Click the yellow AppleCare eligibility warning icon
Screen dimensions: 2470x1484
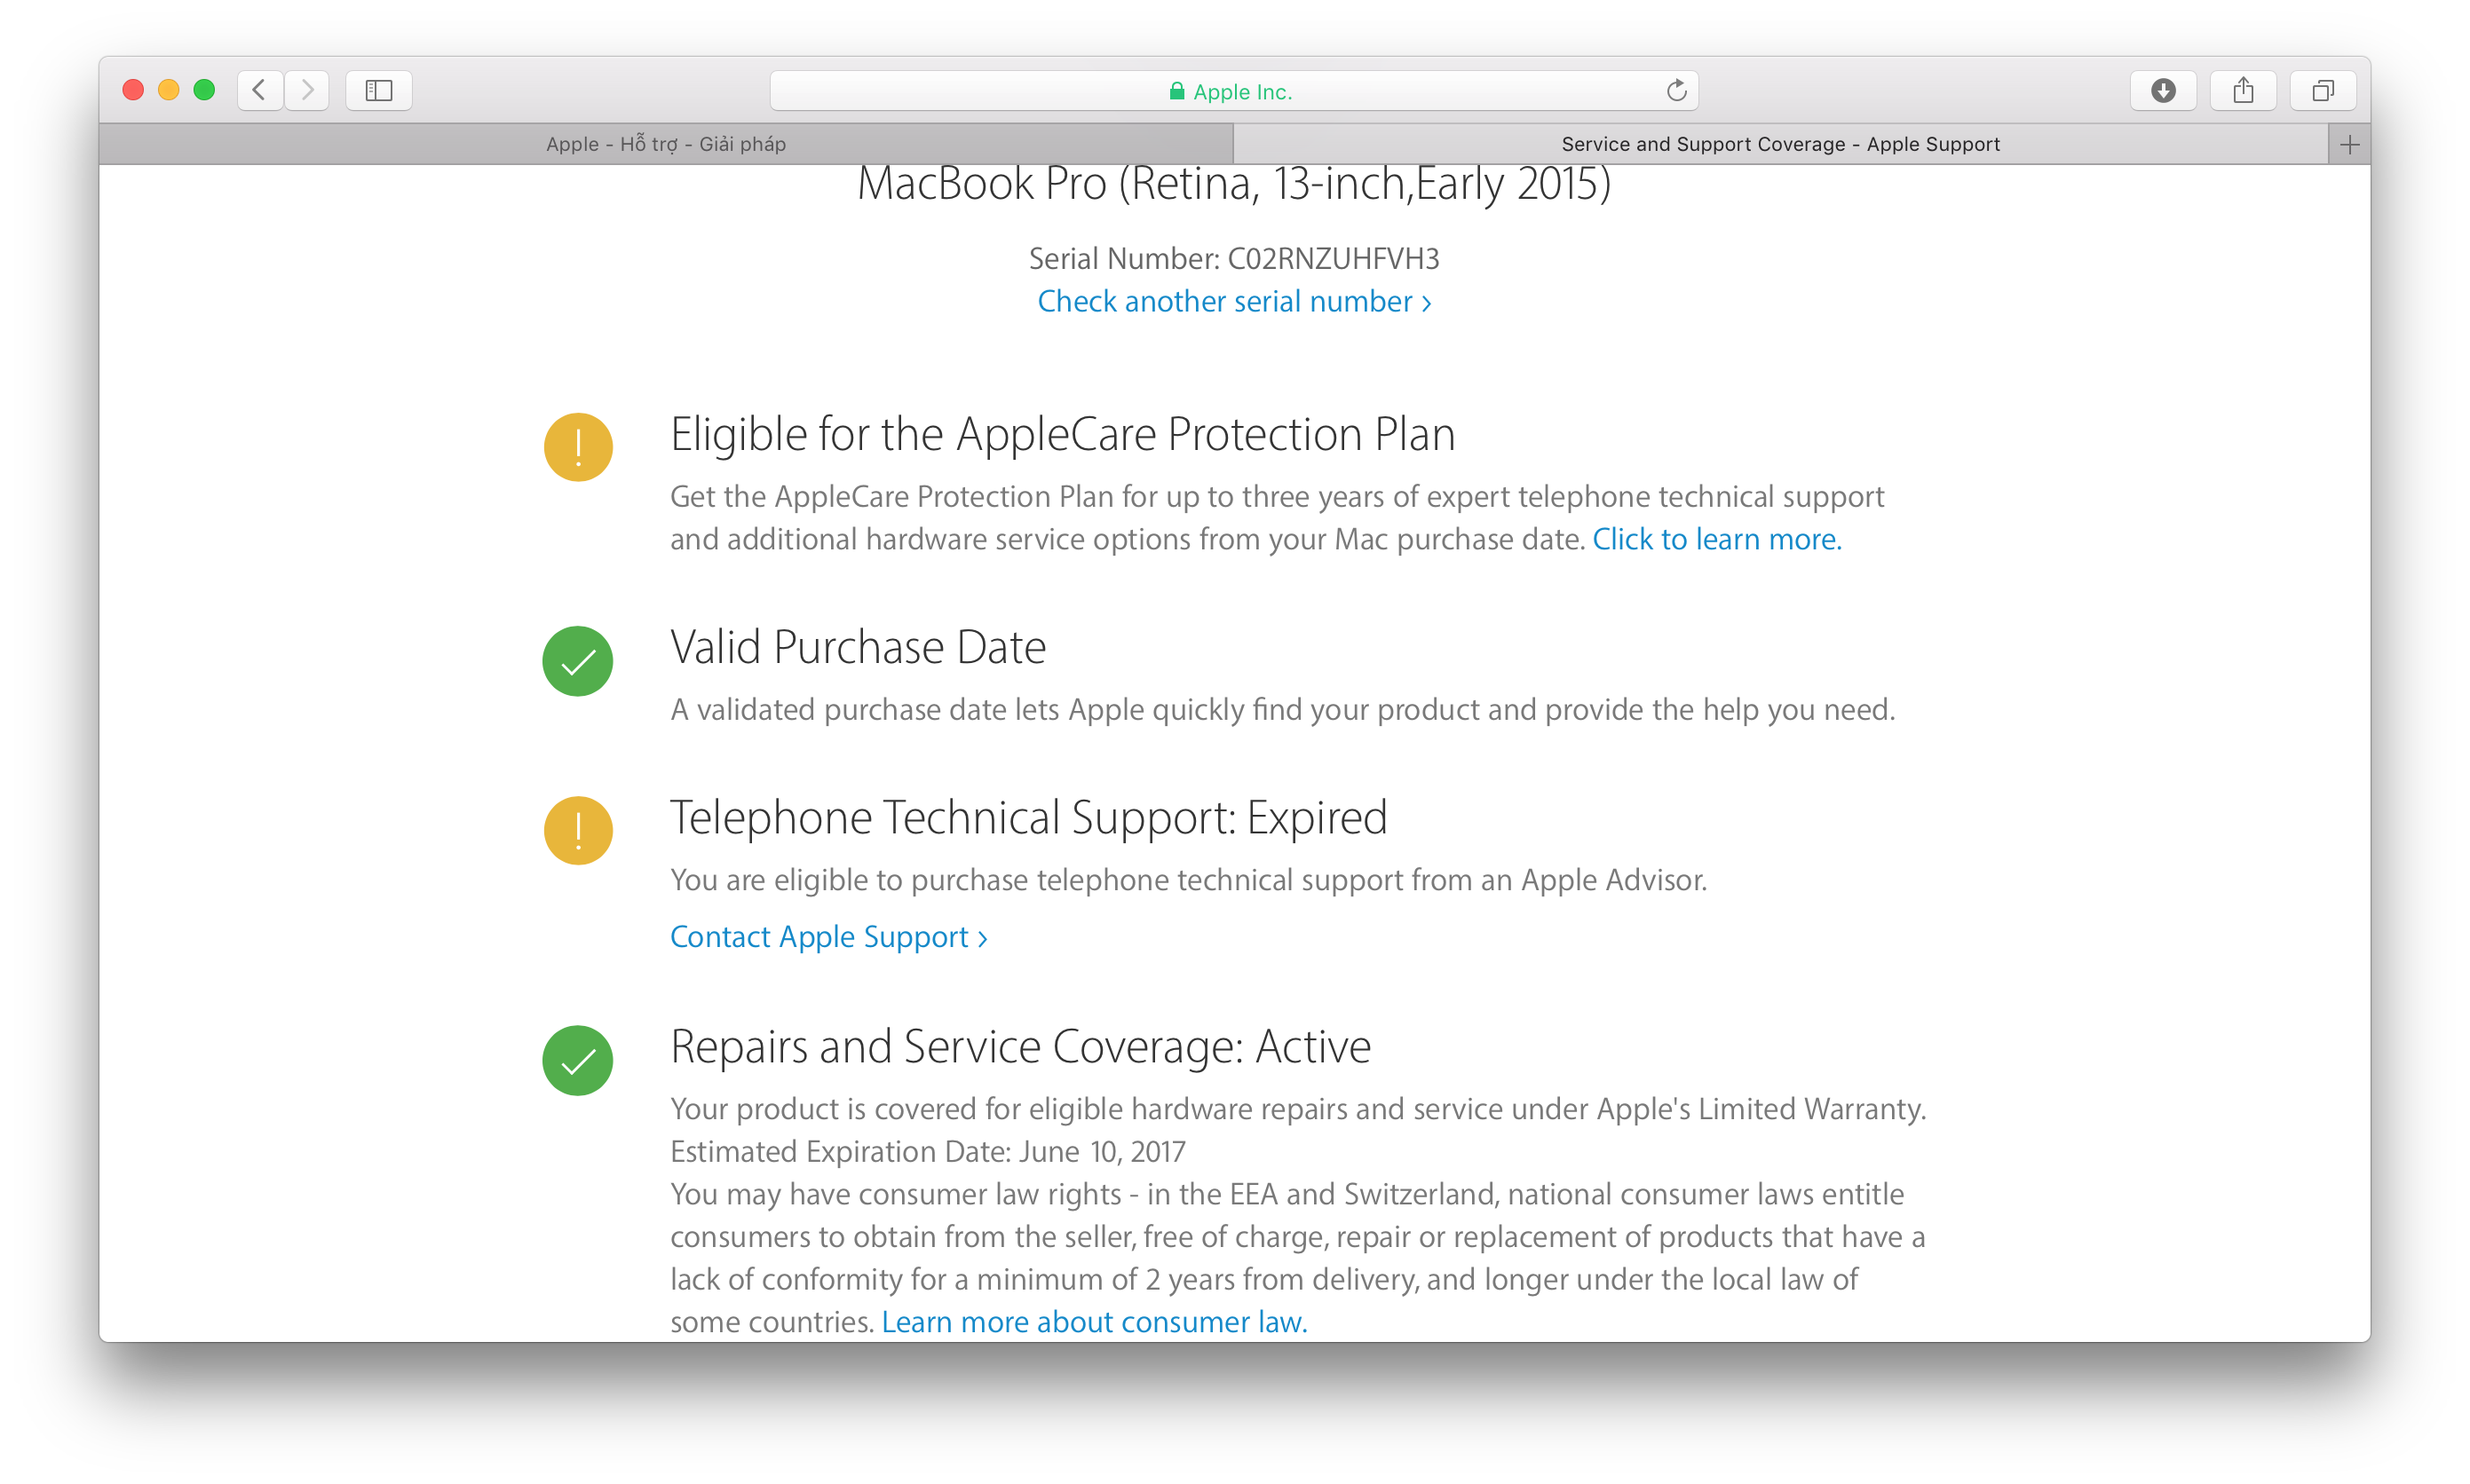578,447
